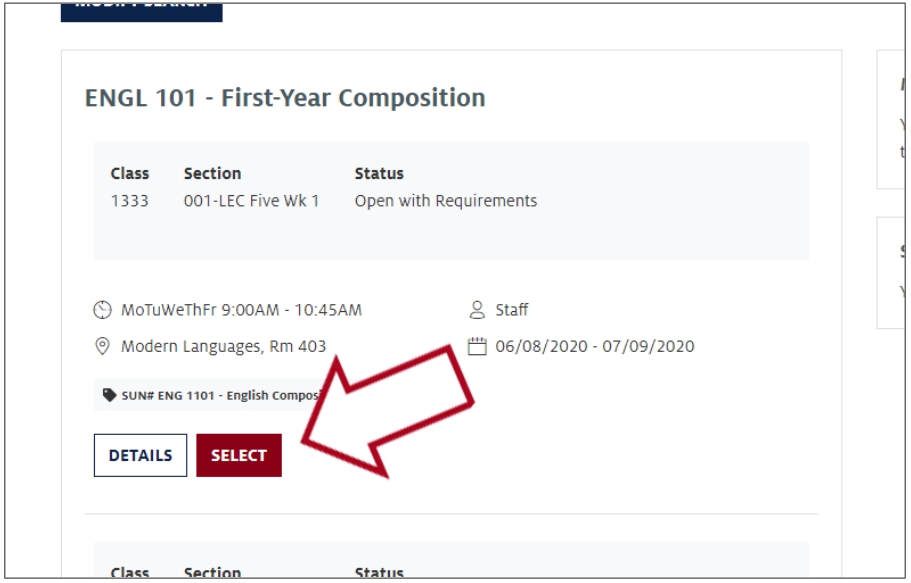Click the clock icon beside meeting times

tap(102, 310)
